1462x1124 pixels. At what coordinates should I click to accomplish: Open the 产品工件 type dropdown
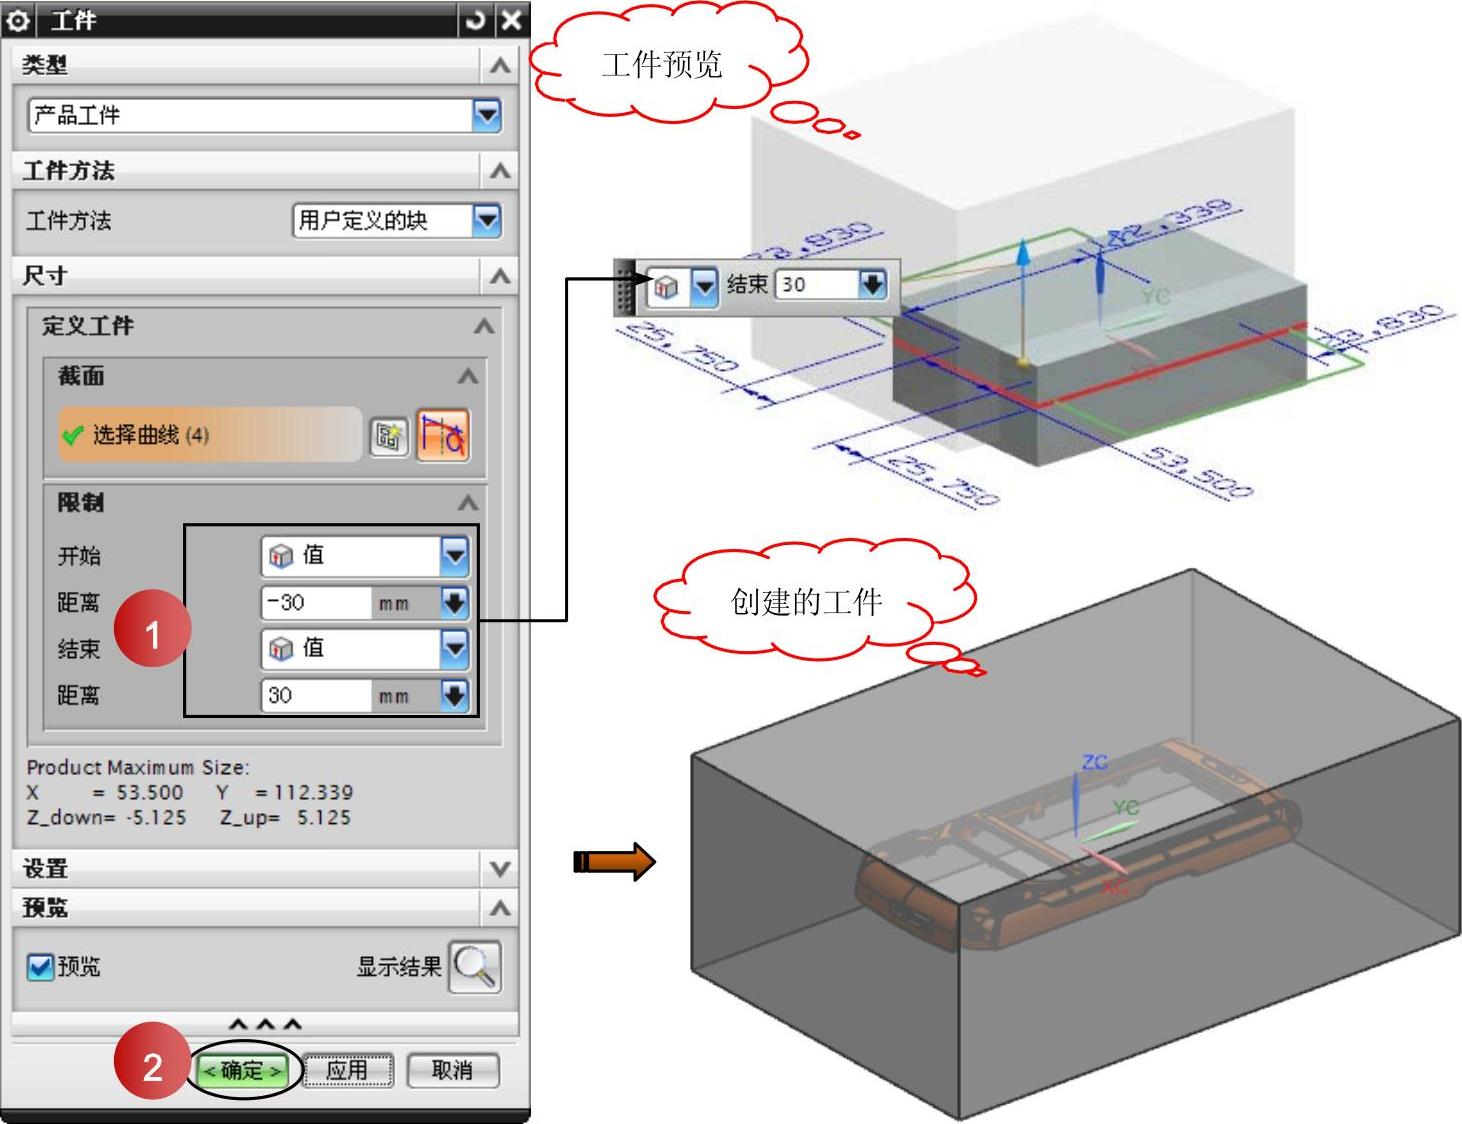(x=486, y=115)
